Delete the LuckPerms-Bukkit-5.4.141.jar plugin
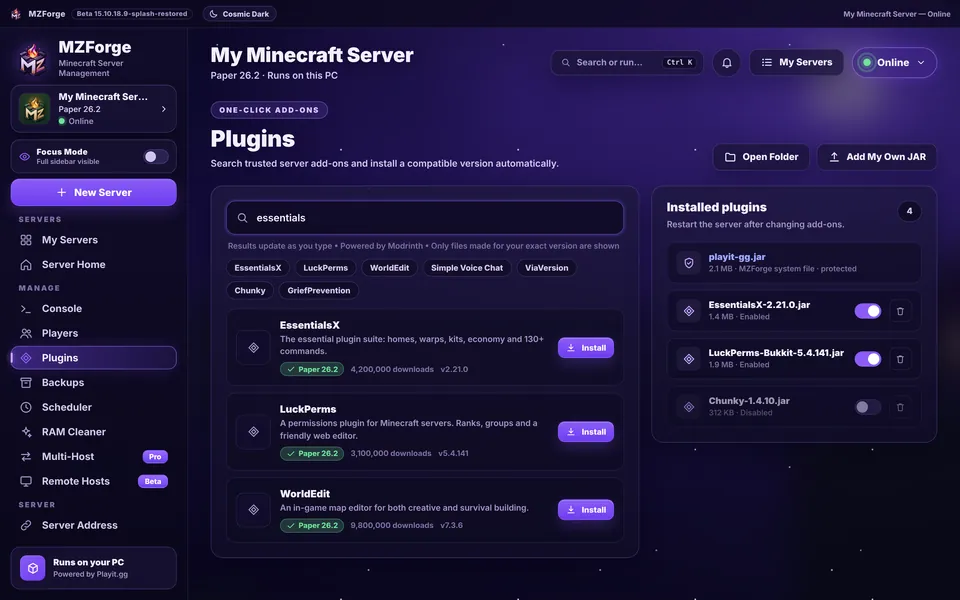This screenshot has width=960, height=600. [x=900, y=359]
